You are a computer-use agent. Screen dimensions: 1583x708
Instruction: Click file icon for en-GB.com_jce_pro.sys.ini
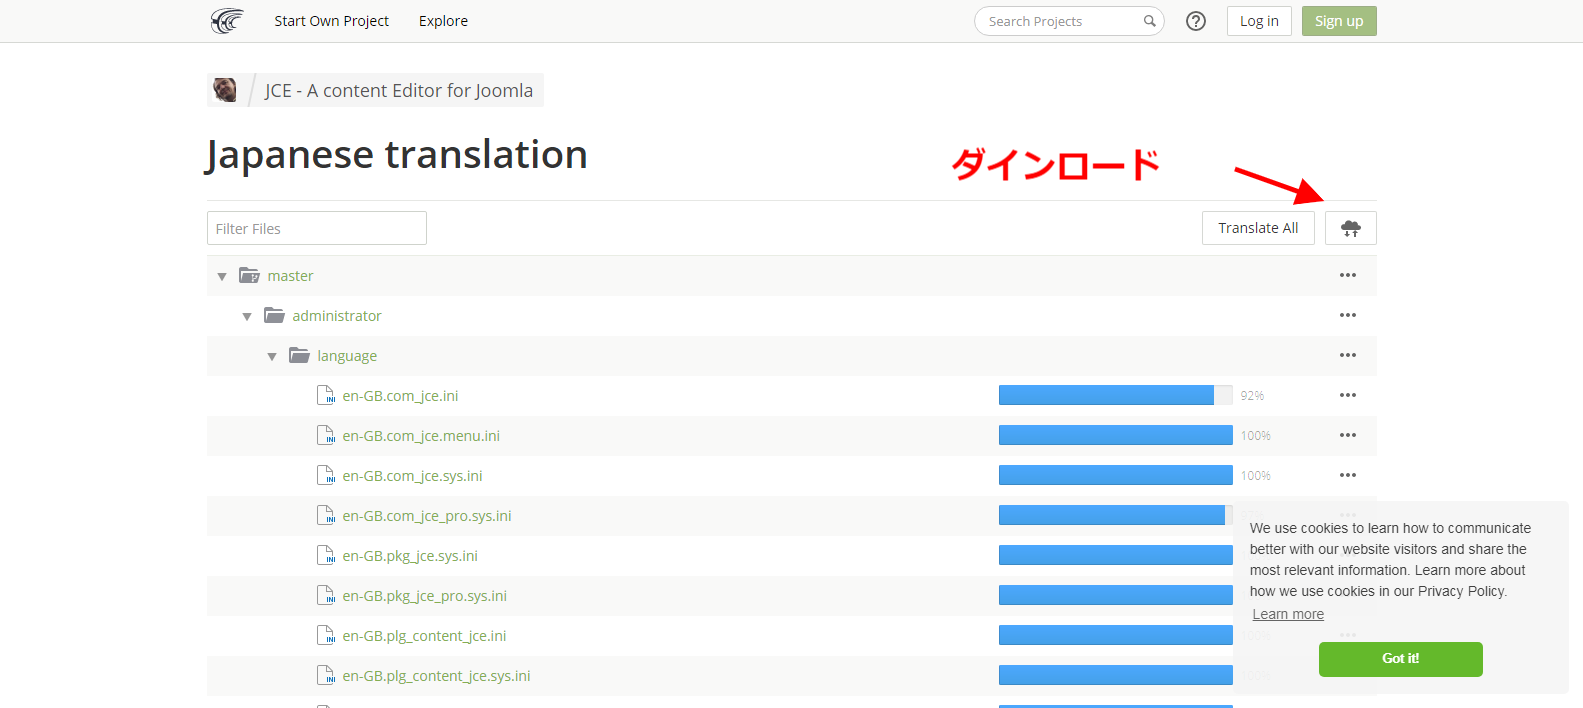(x=326, y=515)
